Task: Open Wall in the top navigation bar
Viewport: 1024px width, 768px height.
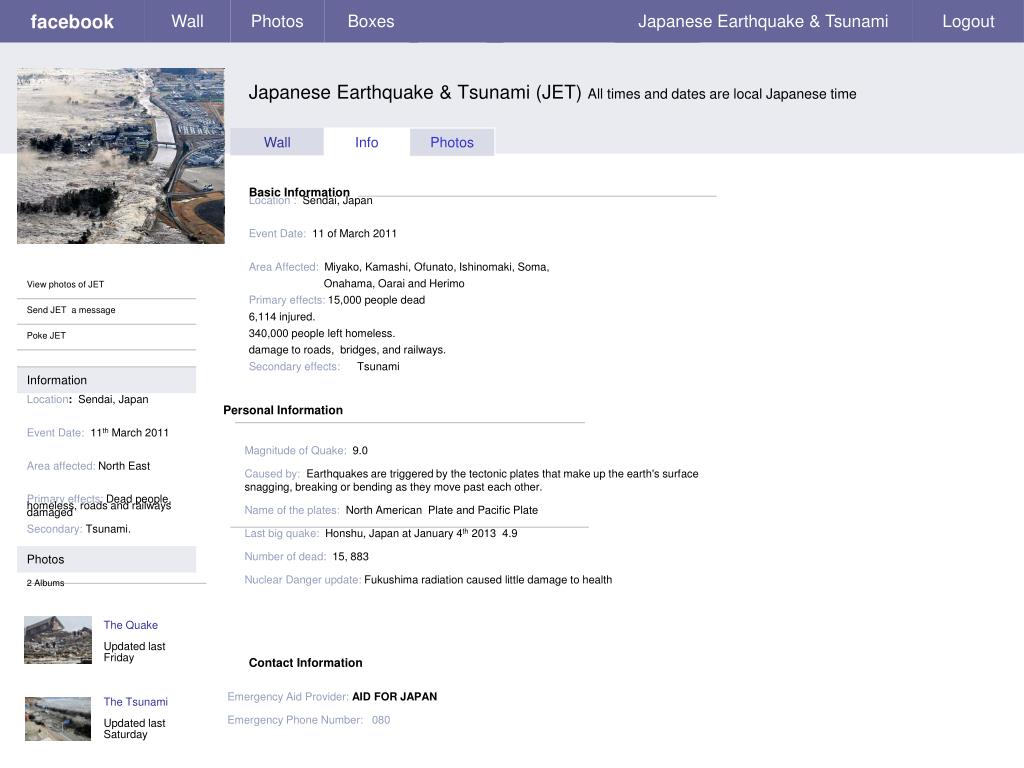Action: [187, 21]
